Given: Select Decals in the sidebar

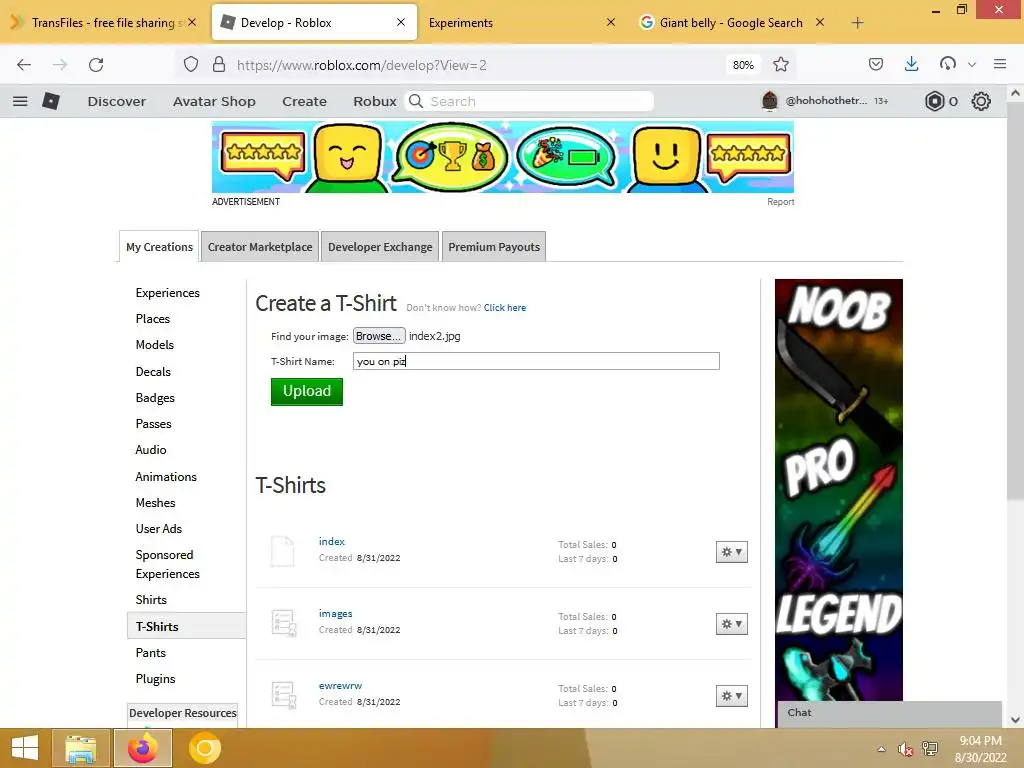Looking at the screenshot, I should [x=153, y=372].
